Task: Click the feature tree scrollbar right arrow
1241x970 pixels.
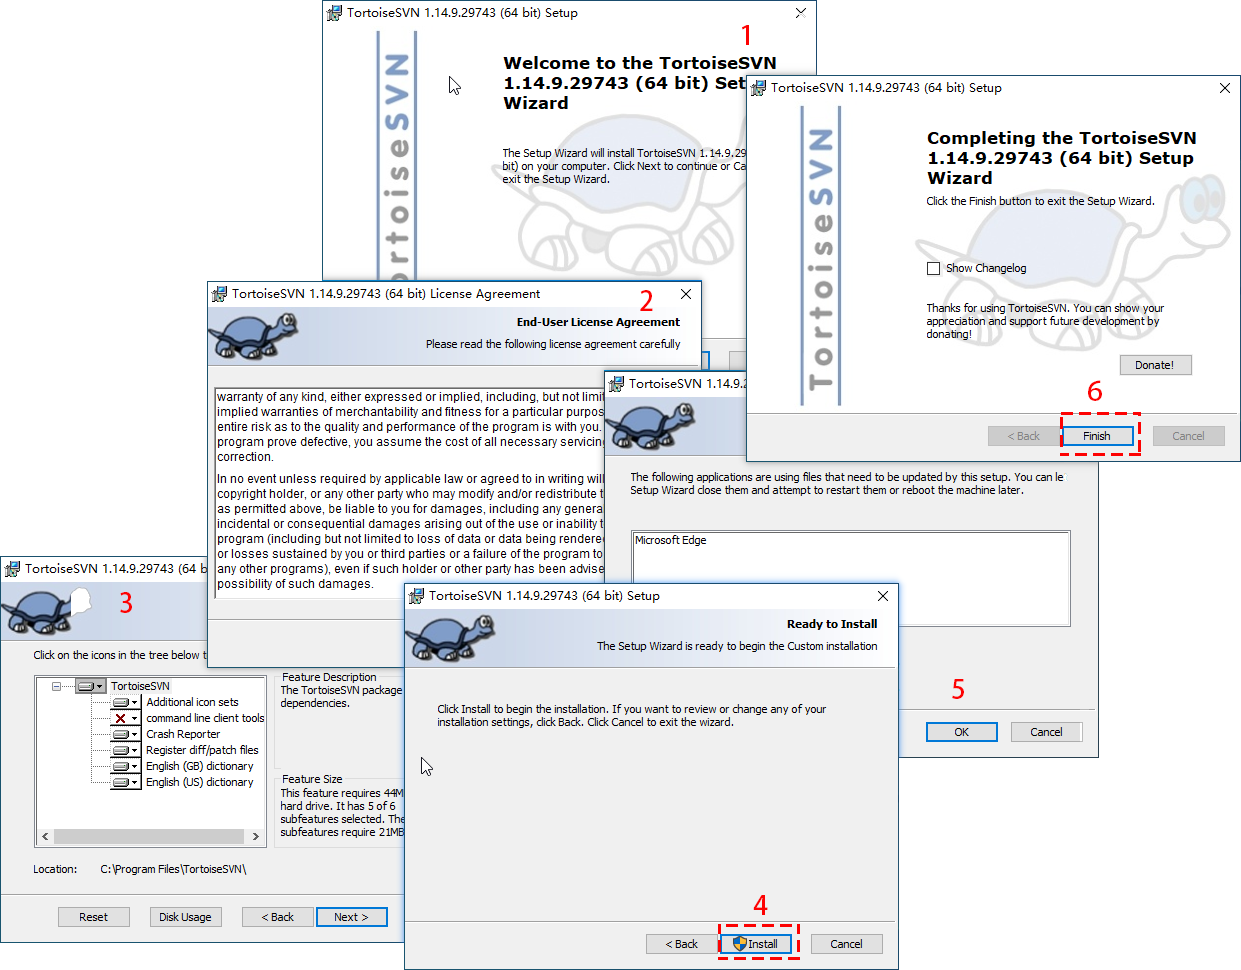Action: point(256,836)
